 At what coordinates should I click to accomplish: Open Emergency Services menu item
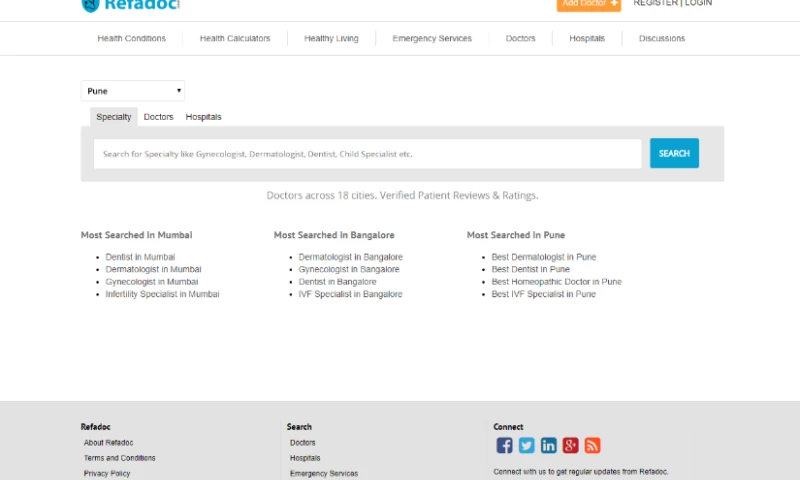(432, 38)
